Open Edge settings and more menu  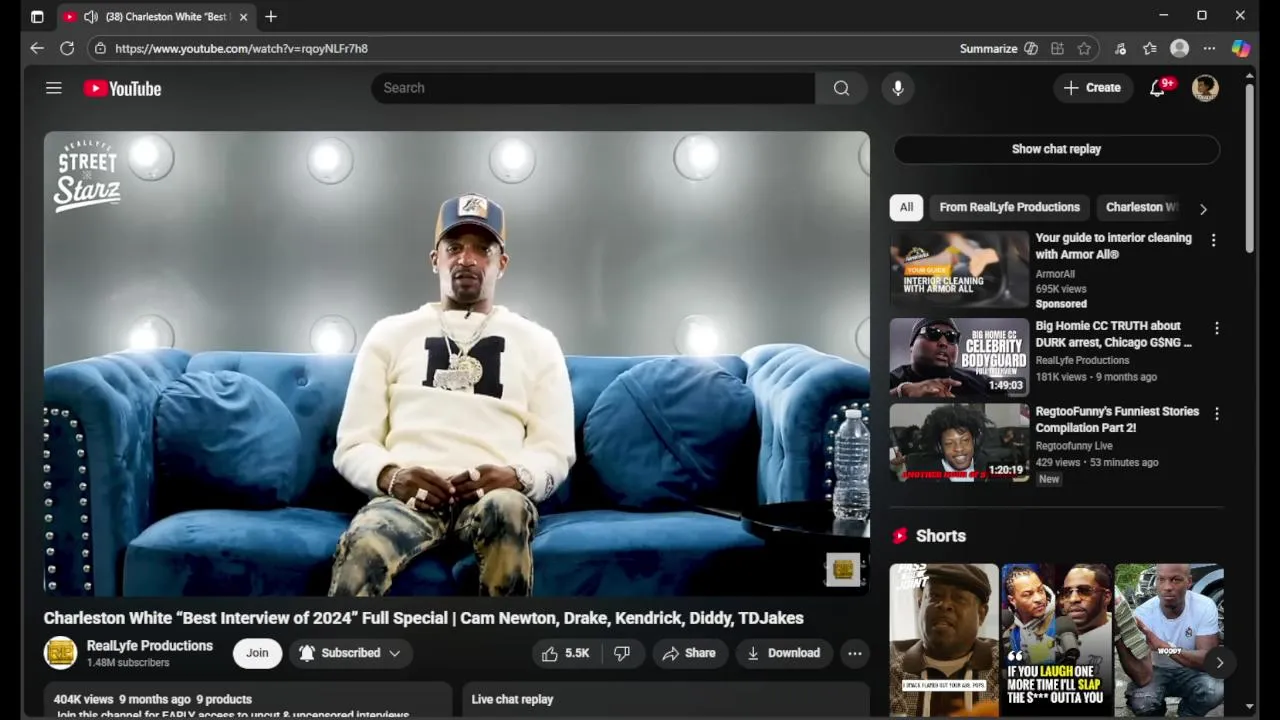[1209, 48]
